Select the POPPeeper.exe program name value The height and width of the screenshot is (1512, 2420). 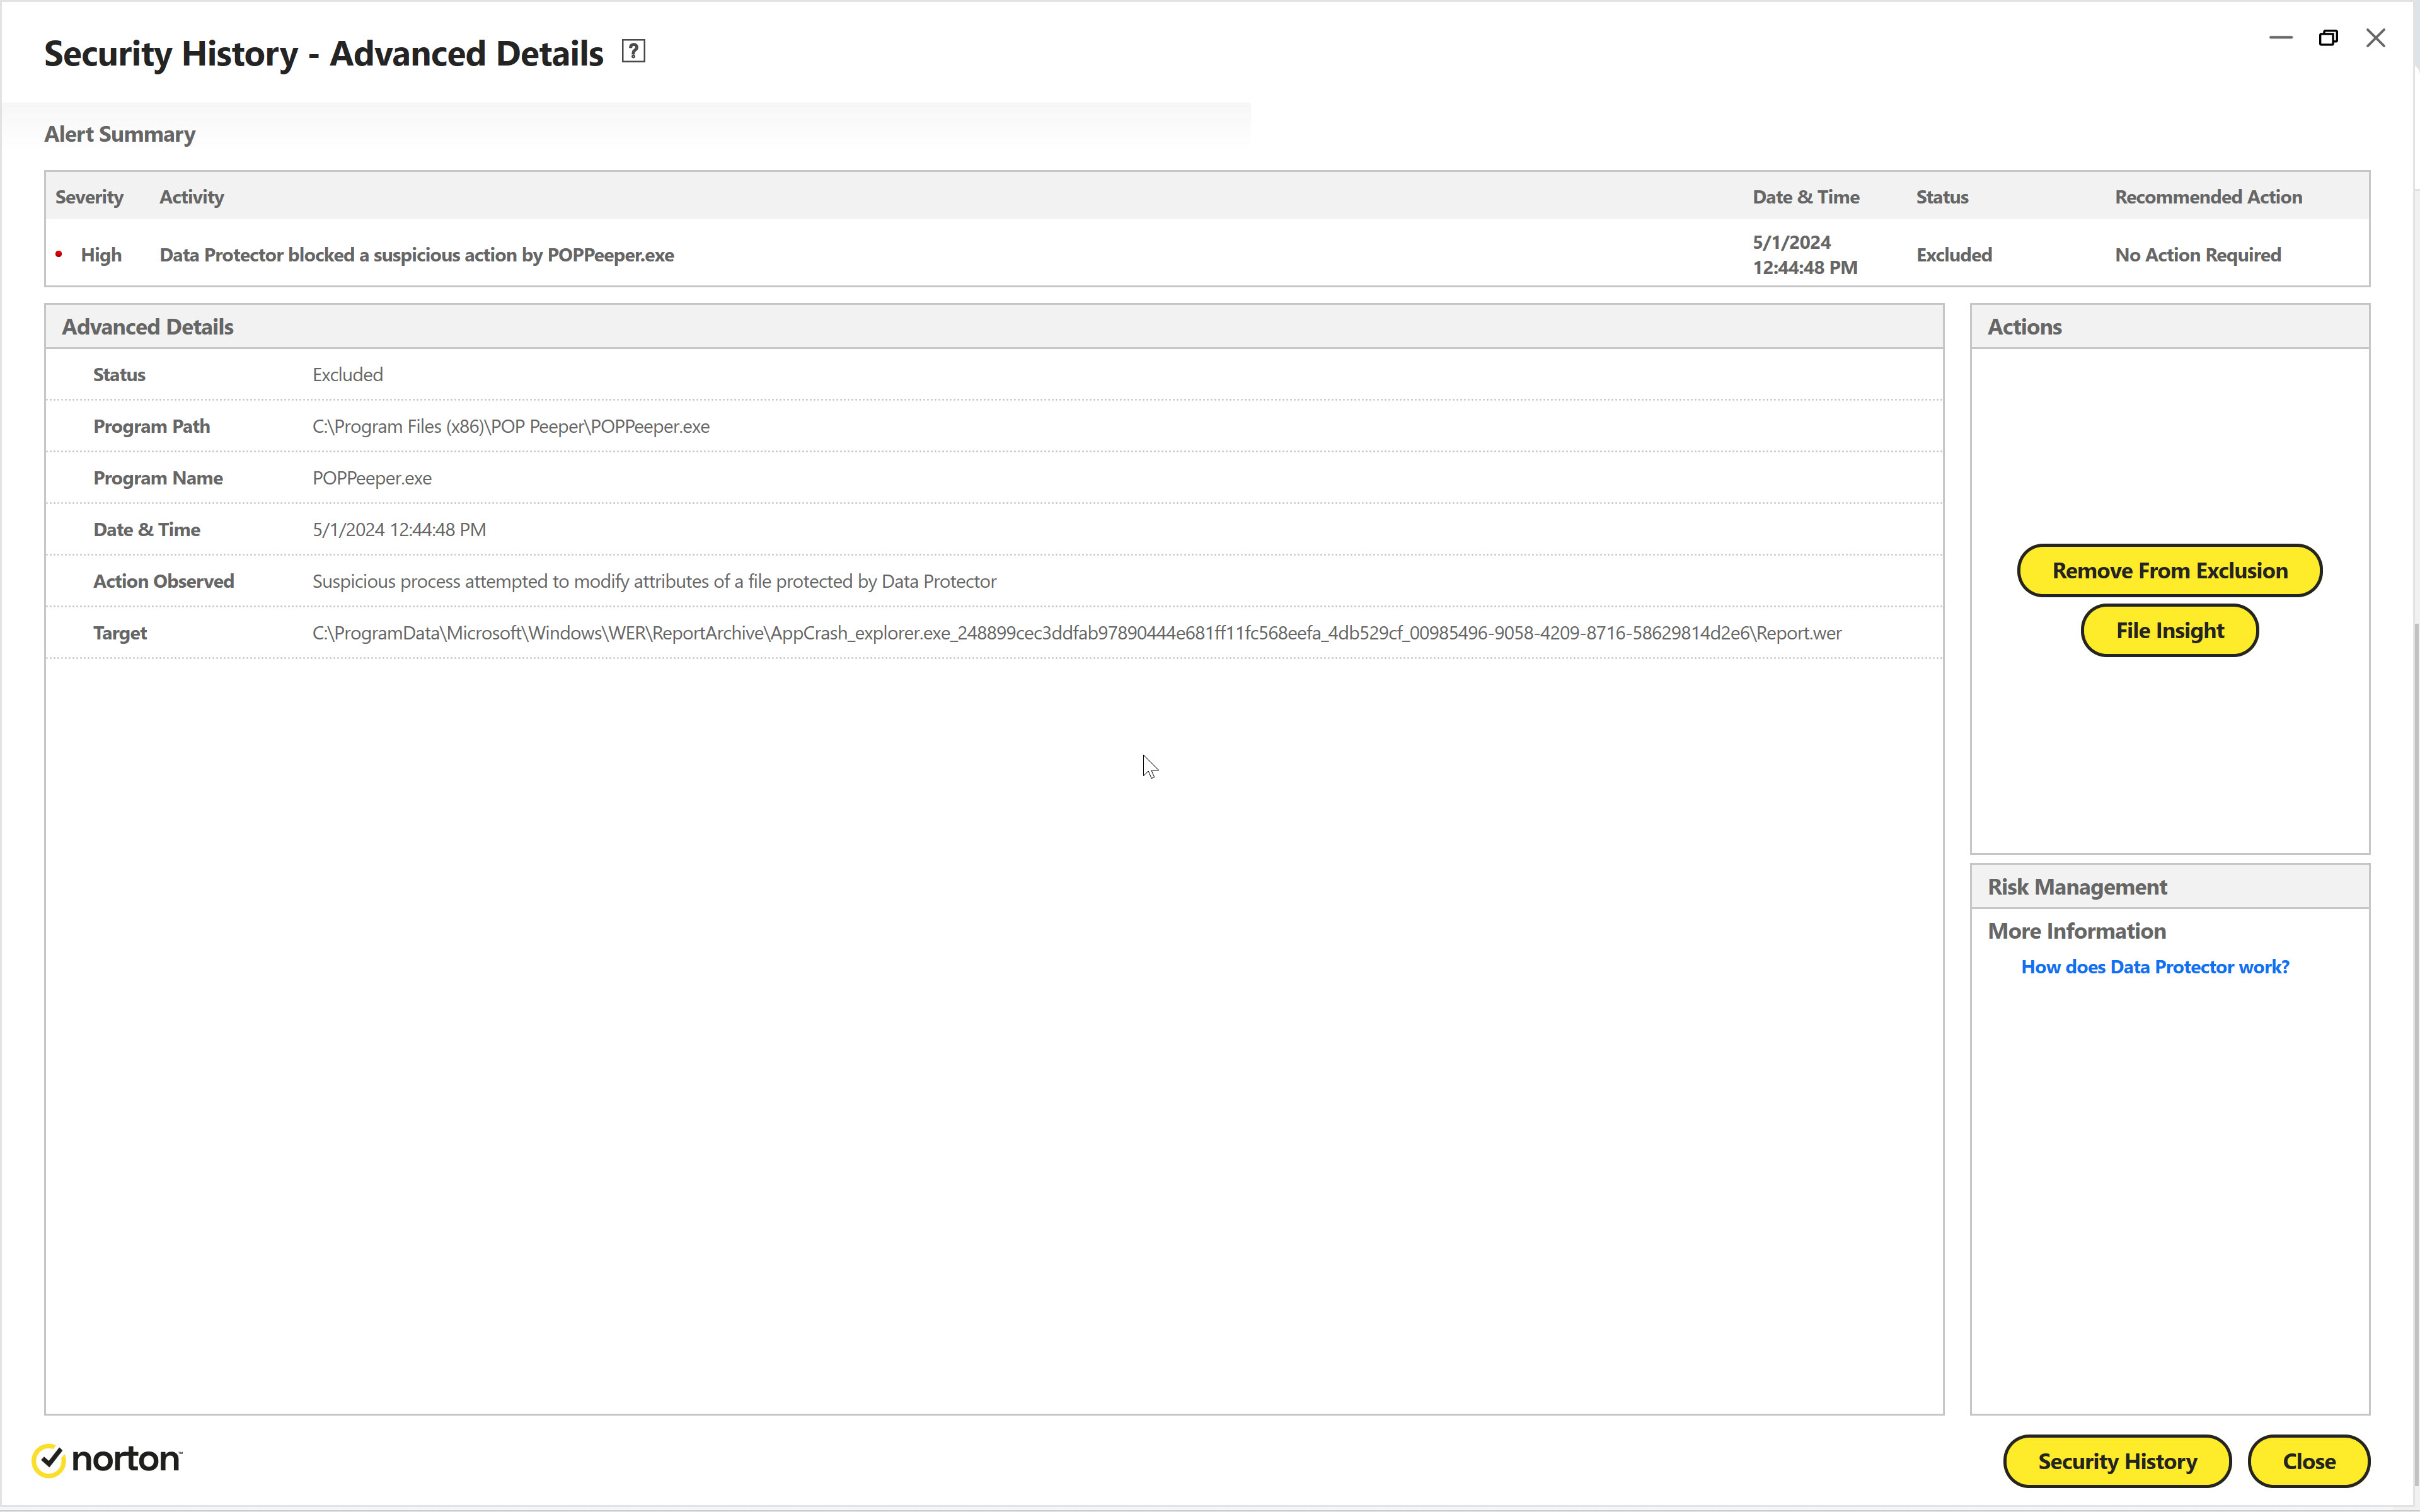(372, 478)
